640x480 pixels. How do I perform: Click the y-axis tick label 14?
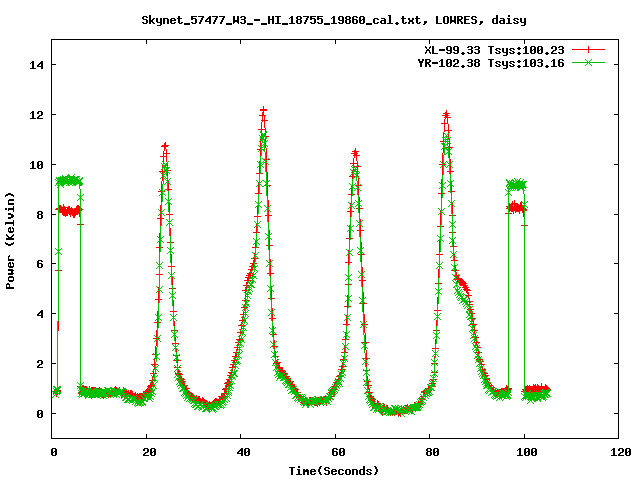pyautogui.click(x=35, y=65)
